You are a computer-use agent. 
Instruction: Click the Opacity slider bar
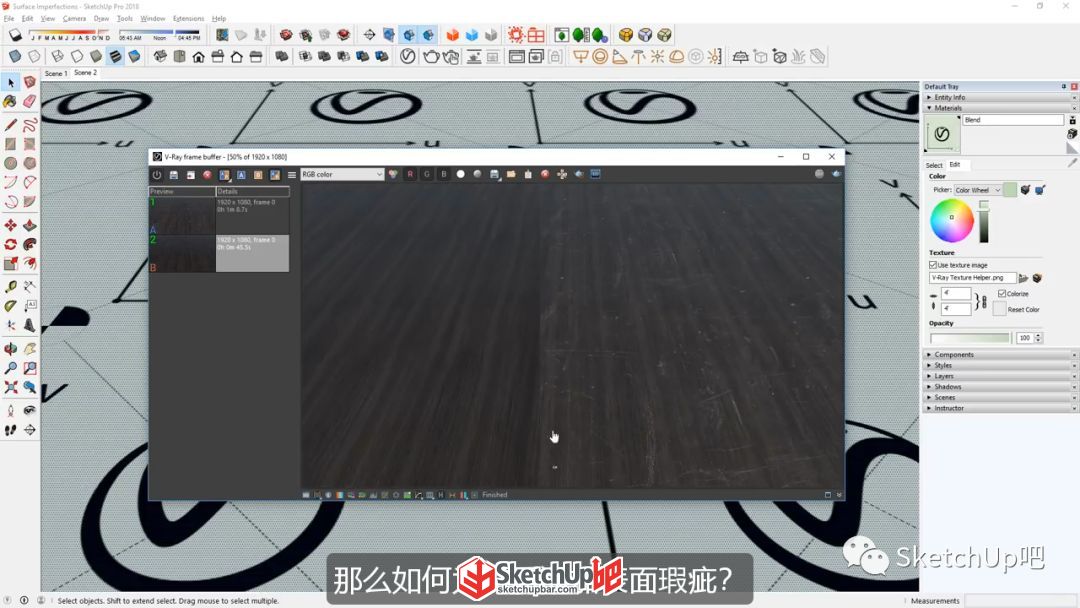970,338
